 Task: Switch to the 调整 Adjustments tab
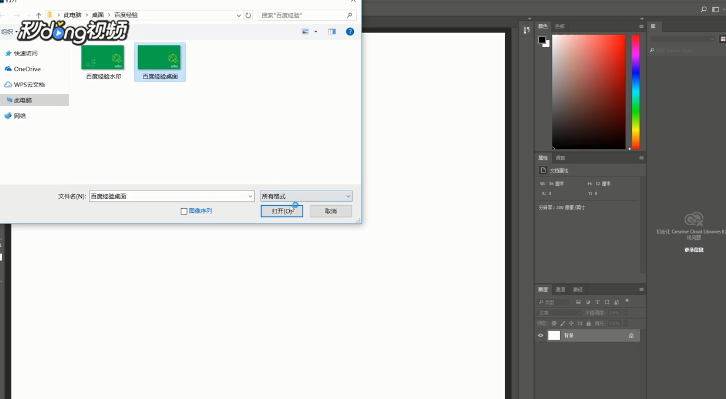pos(560,158)
